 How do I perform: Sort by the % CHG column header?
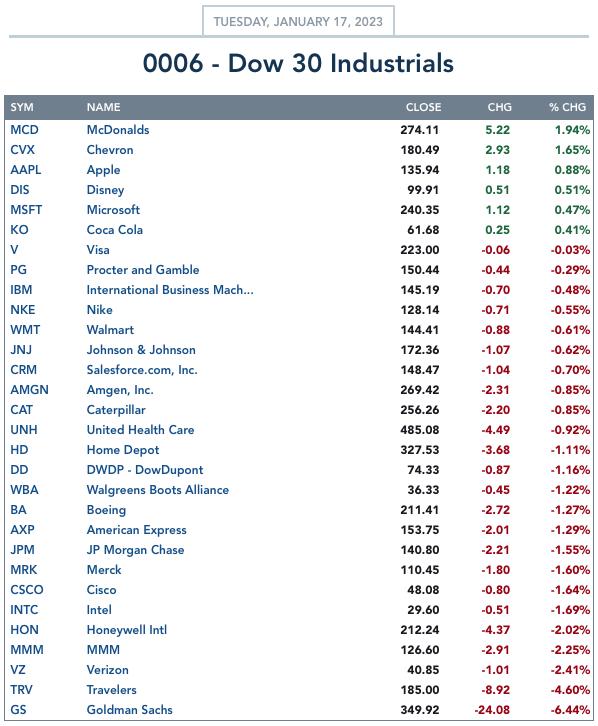click(567, 107)
